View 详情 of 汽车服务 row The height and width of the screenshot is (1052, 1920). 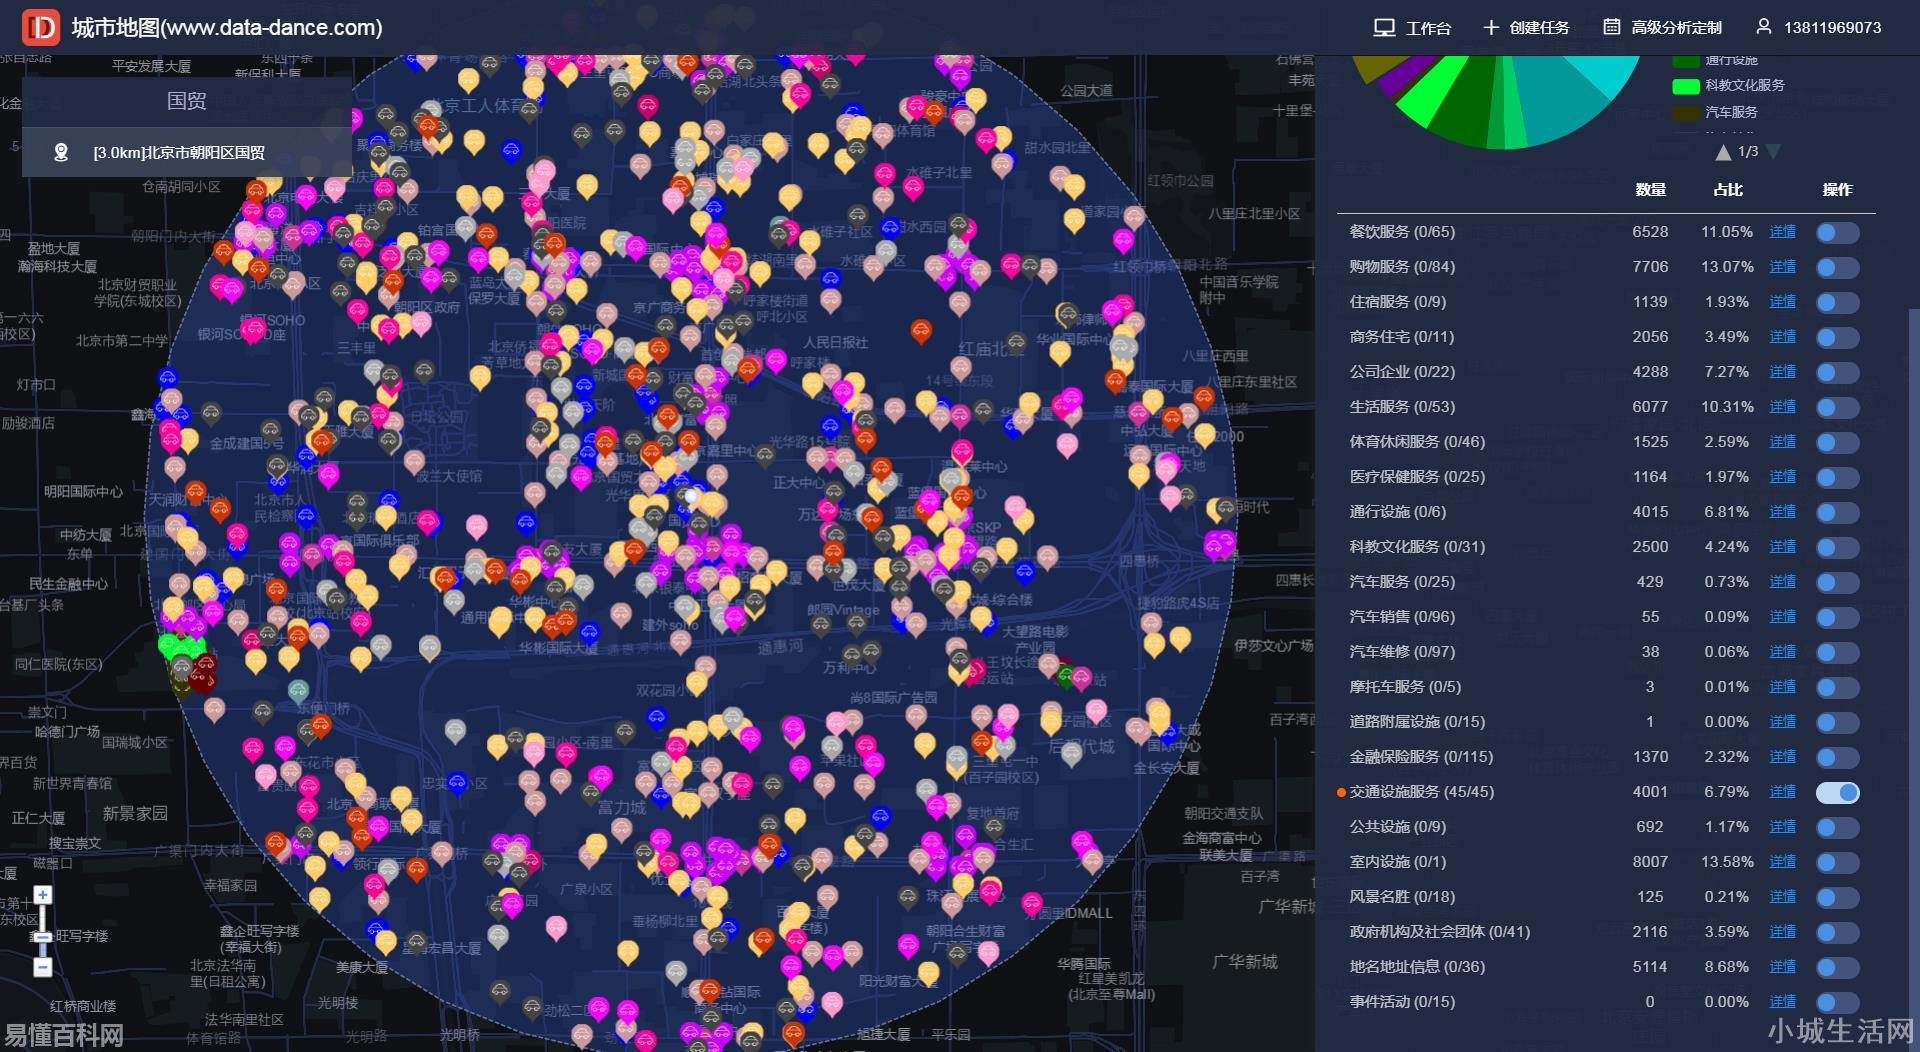click(1782, 582)
